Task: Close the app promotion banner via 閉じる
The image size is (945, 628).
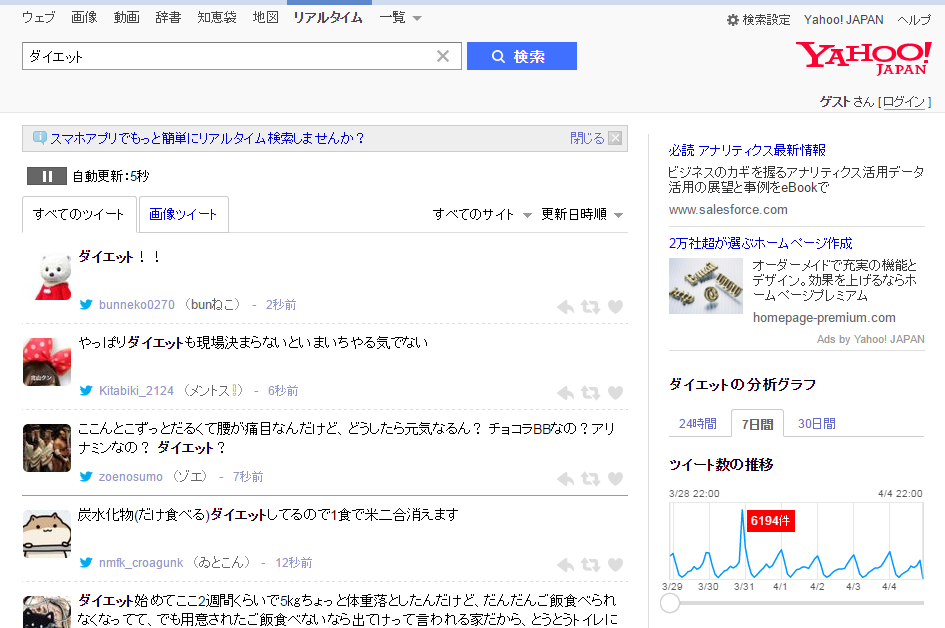Action: (x=595, y=139)
